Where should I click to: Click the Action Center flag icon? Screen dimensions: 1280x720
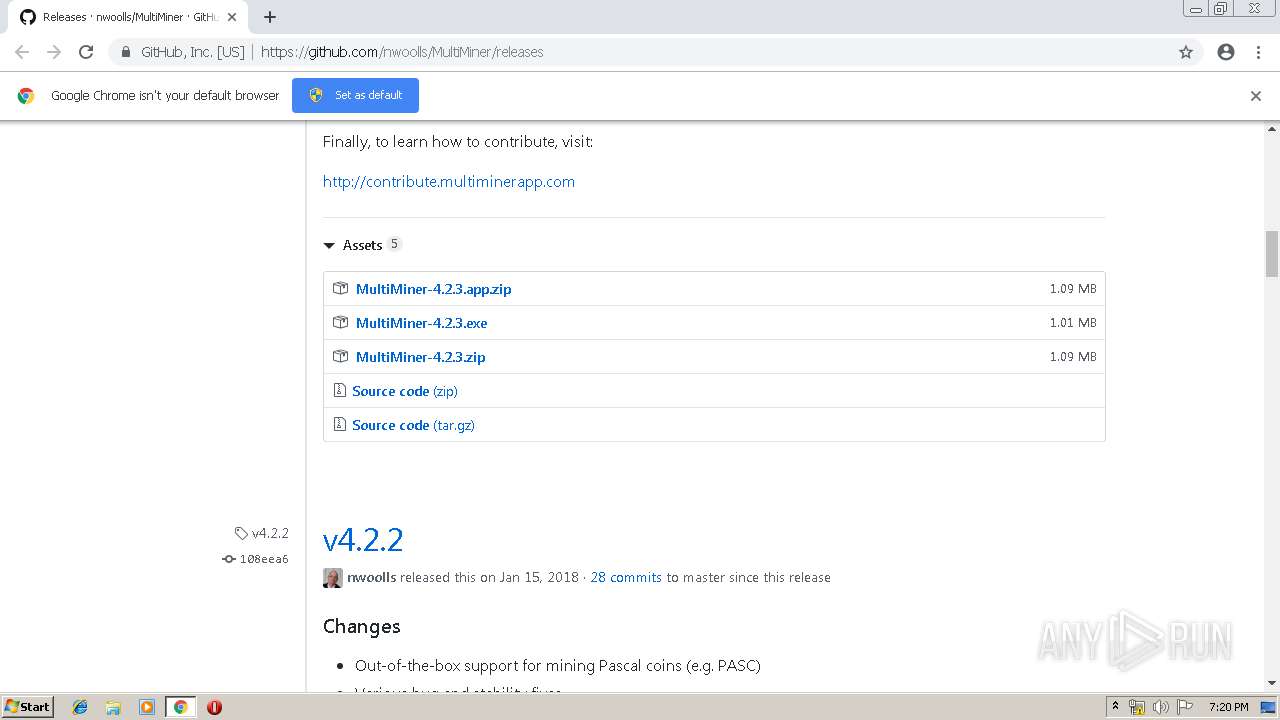pos(1185,707)
